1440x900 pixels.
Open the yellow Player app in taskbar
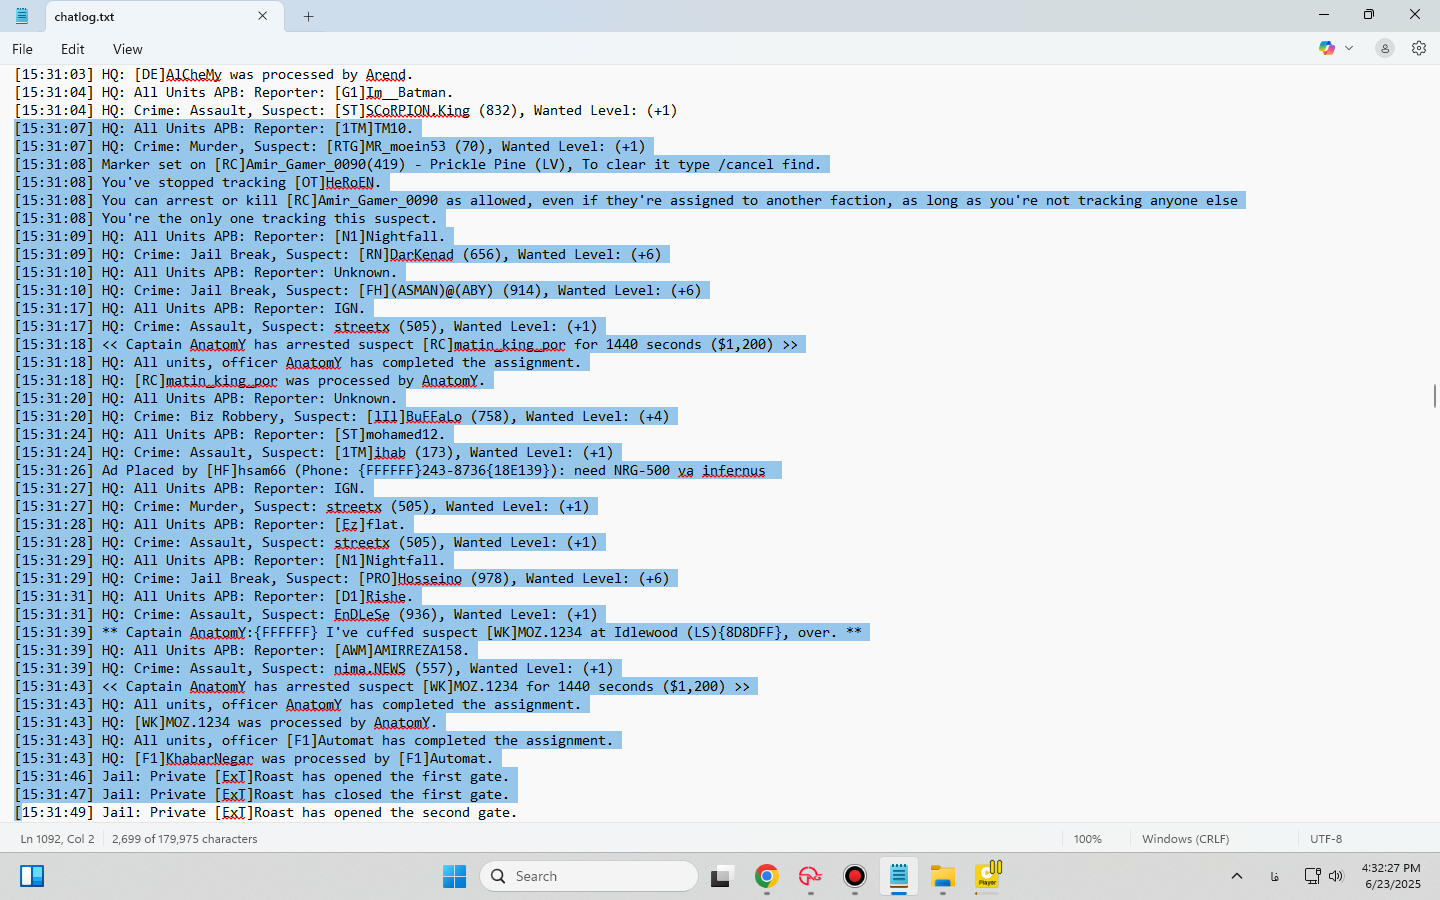pos(987,875)
